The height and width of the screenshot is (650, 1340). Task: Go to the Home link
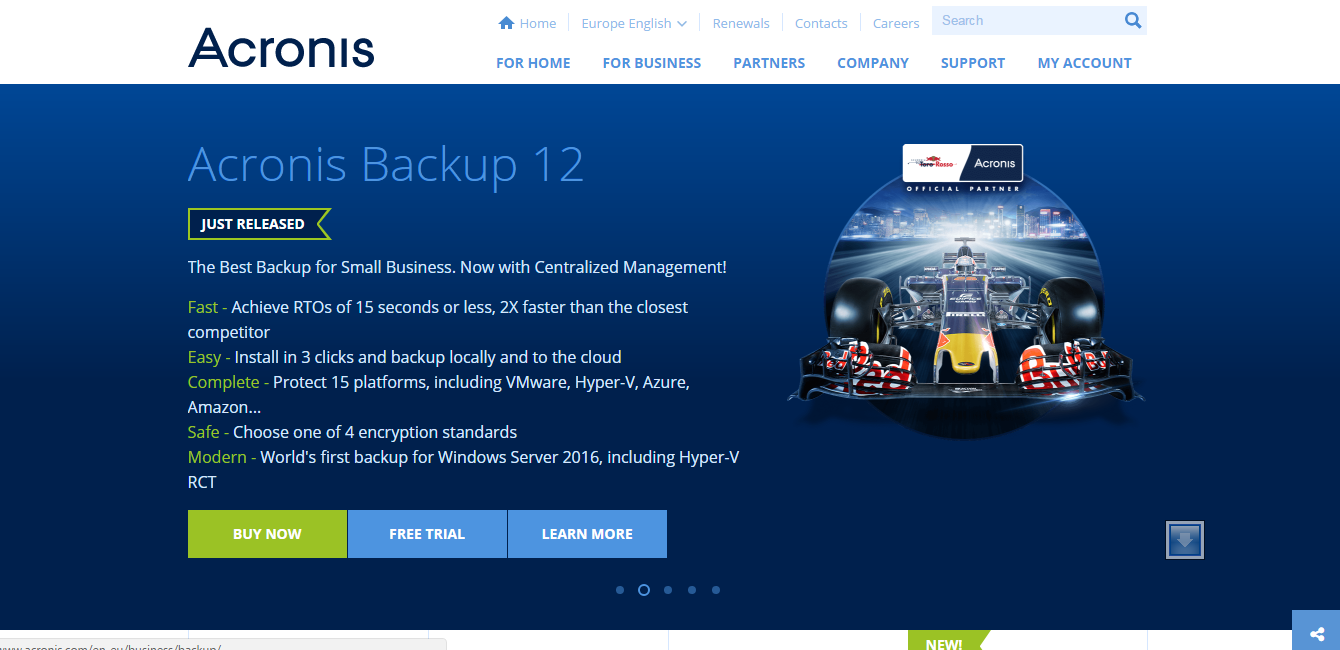pos(538,23)
